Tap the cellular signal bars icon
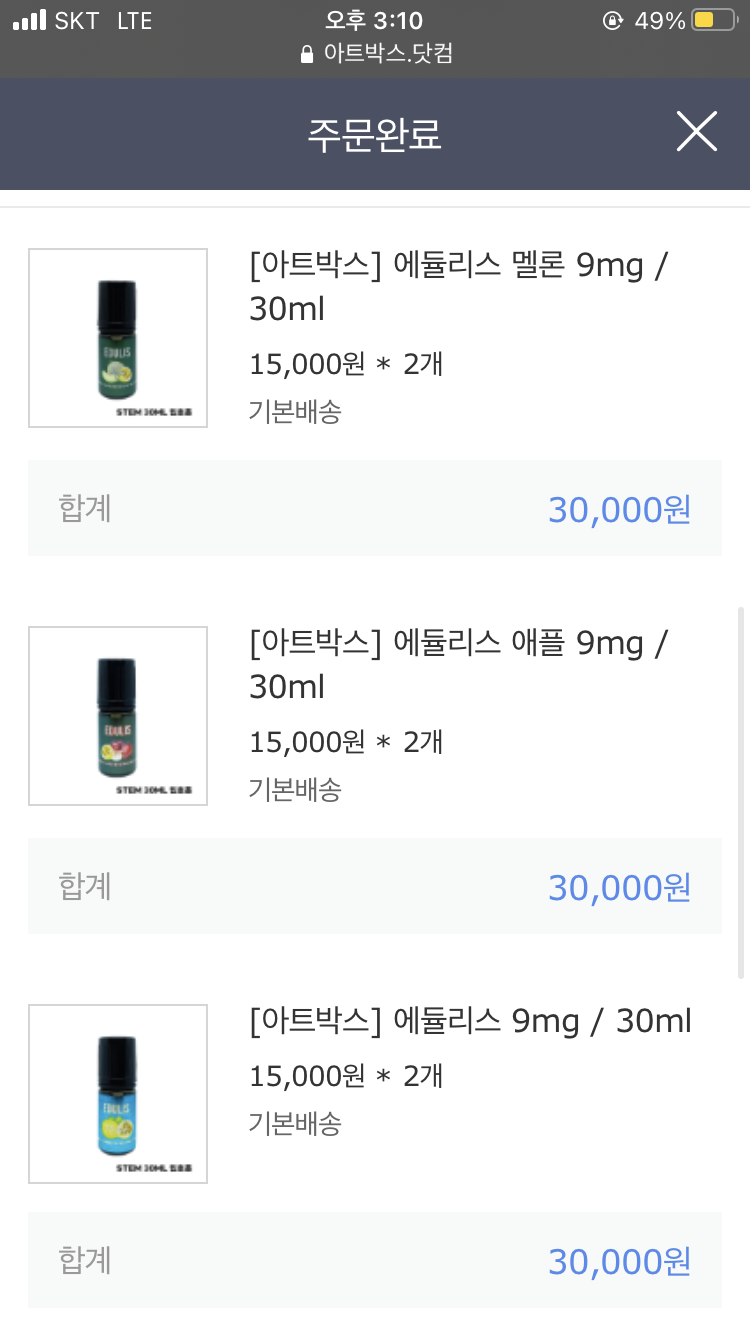 (29, 21)
